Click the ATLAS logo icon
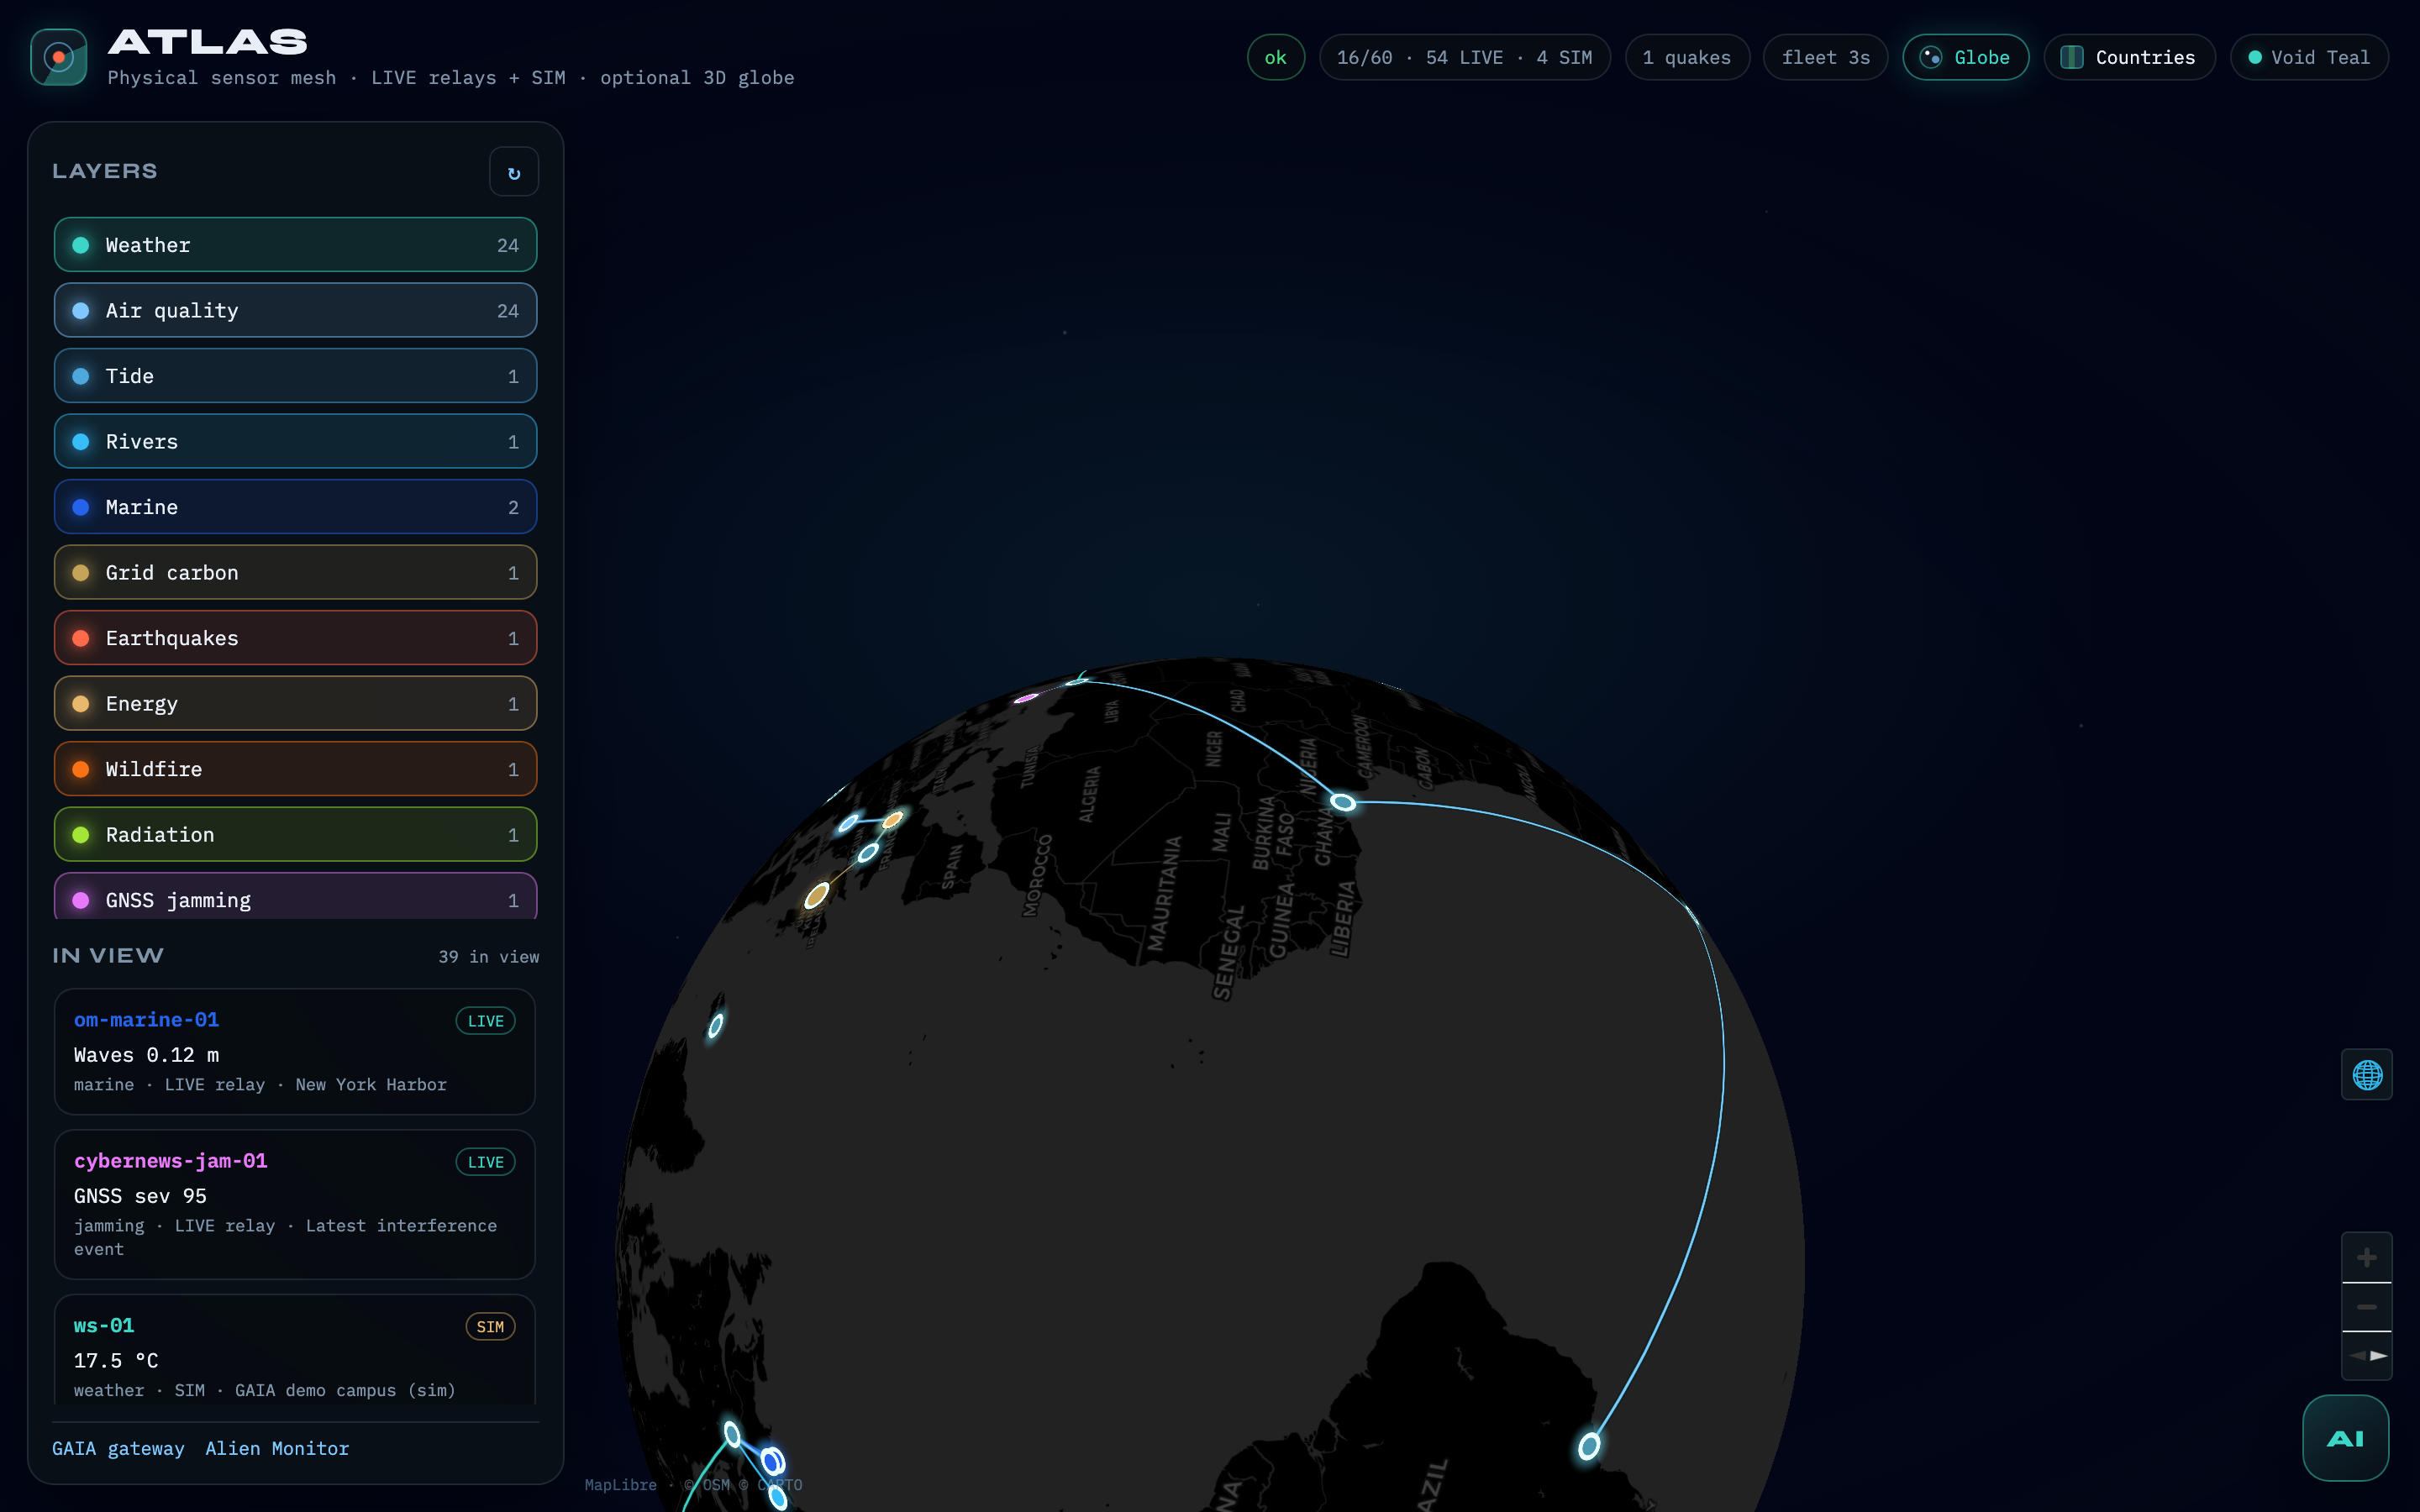This screenshot has height=1512, width=2420. coord(58,57)
